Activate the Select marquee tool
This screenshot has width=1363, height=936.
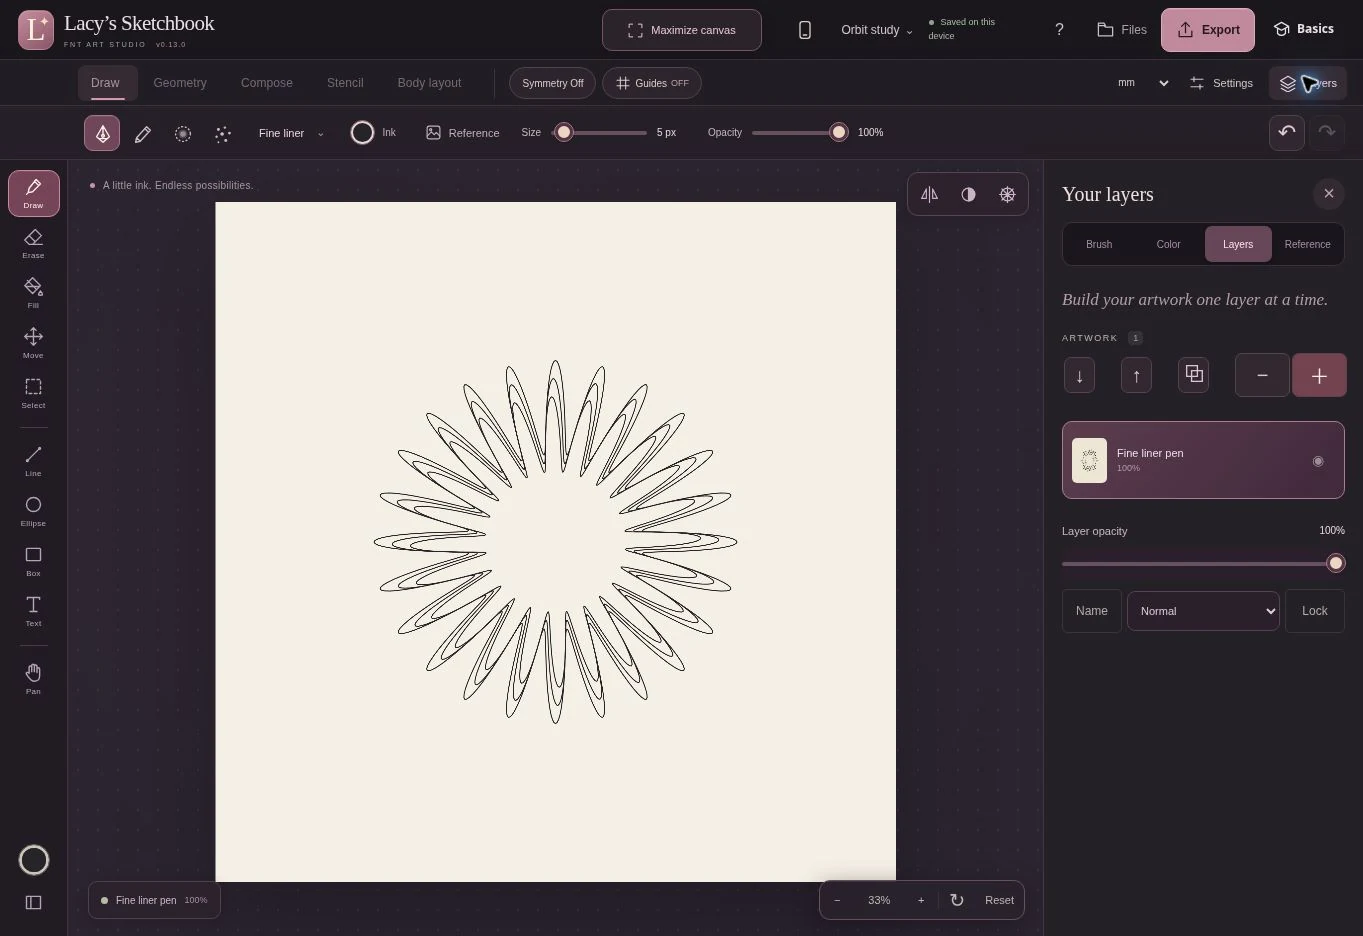click(33, 393)
